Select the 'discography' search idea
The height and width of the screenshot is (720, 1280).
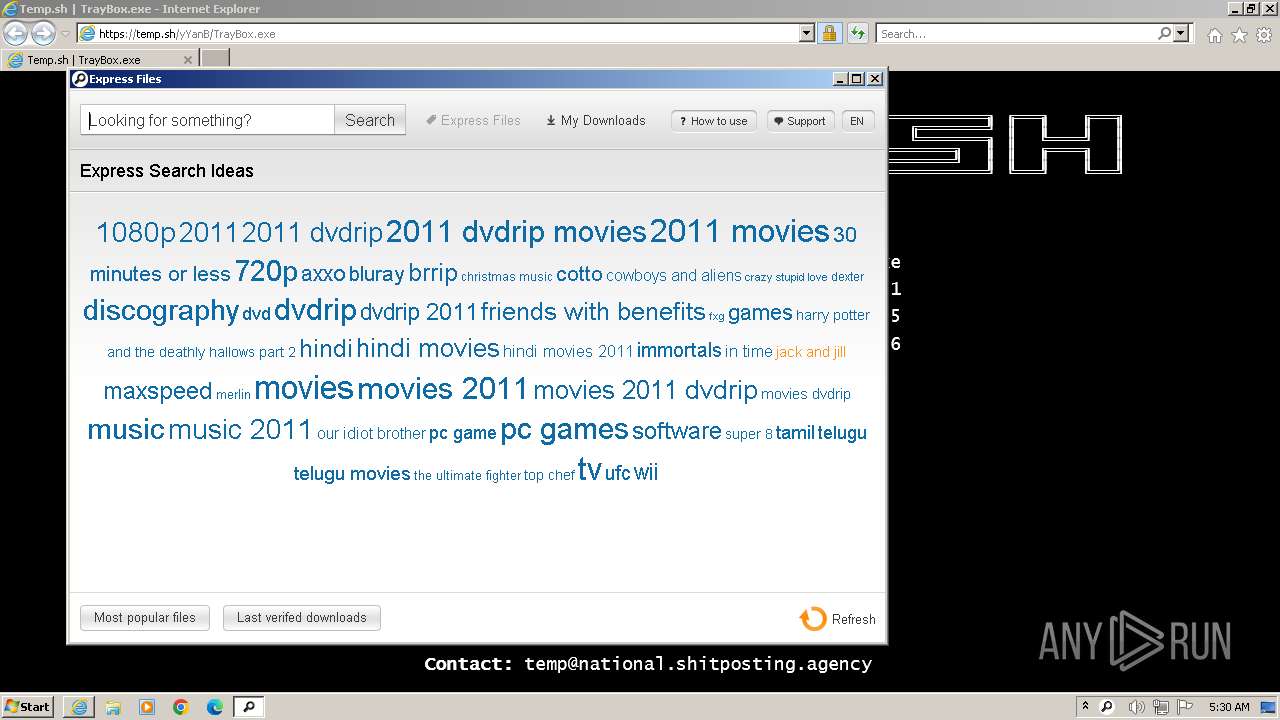point(161,310)
